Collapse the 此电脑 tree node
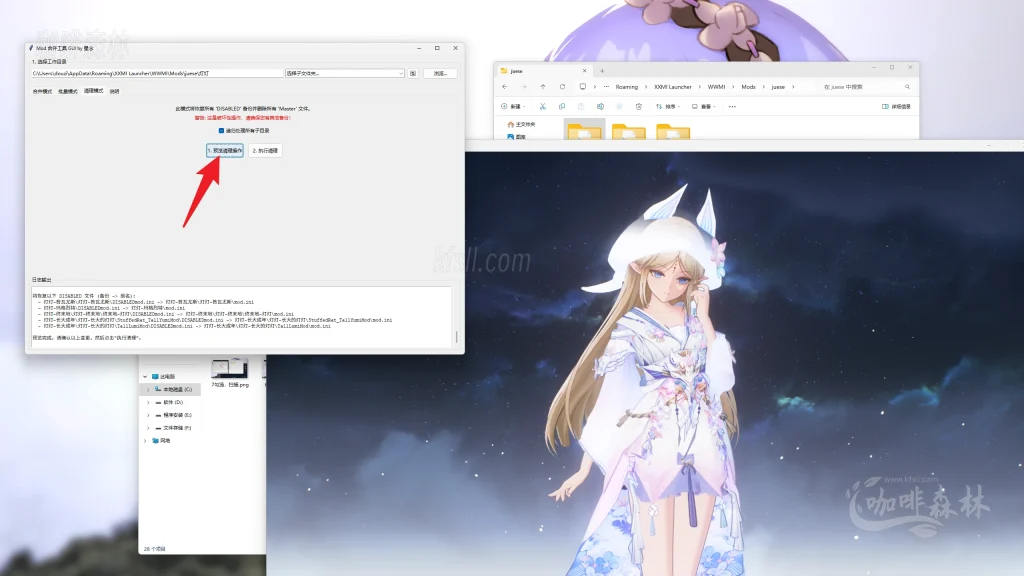 (143, 376)
